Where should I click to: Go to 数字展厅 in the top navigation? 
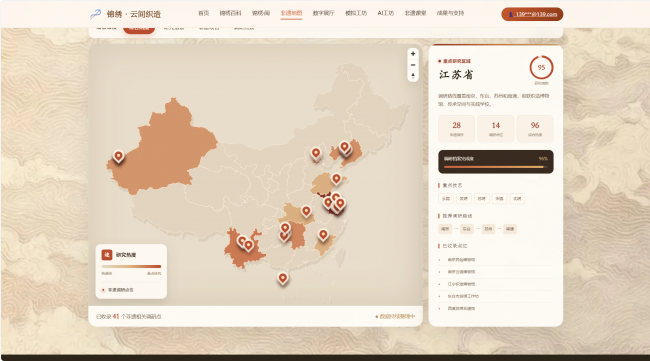323,13
